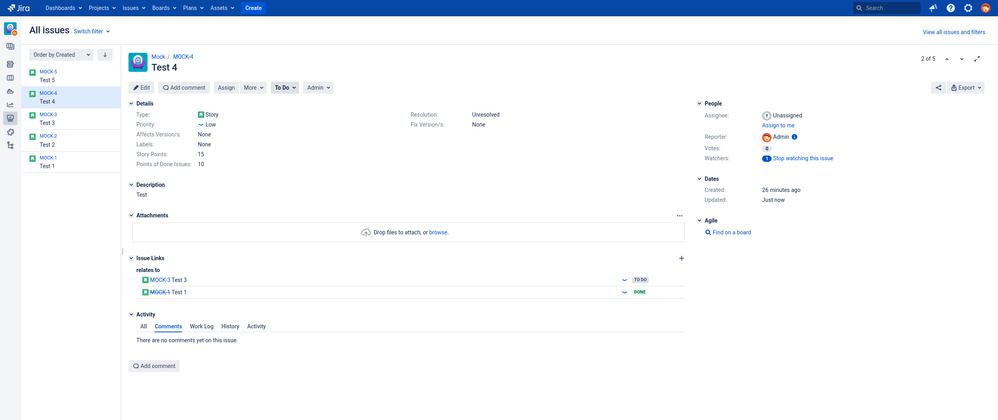Go to the previous issue with the up arrow
The width and height of the screenshot is (998, 420).
click(x=946, y=59)
